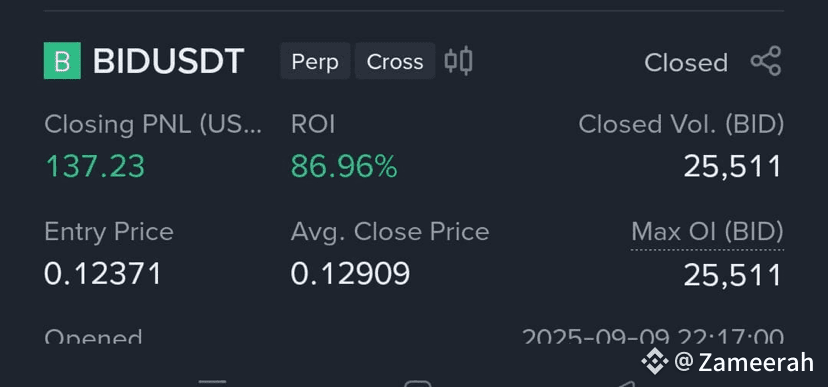Share the closed BIDUSDT position
The image size is (828, 387).
(x=766, y=61)
